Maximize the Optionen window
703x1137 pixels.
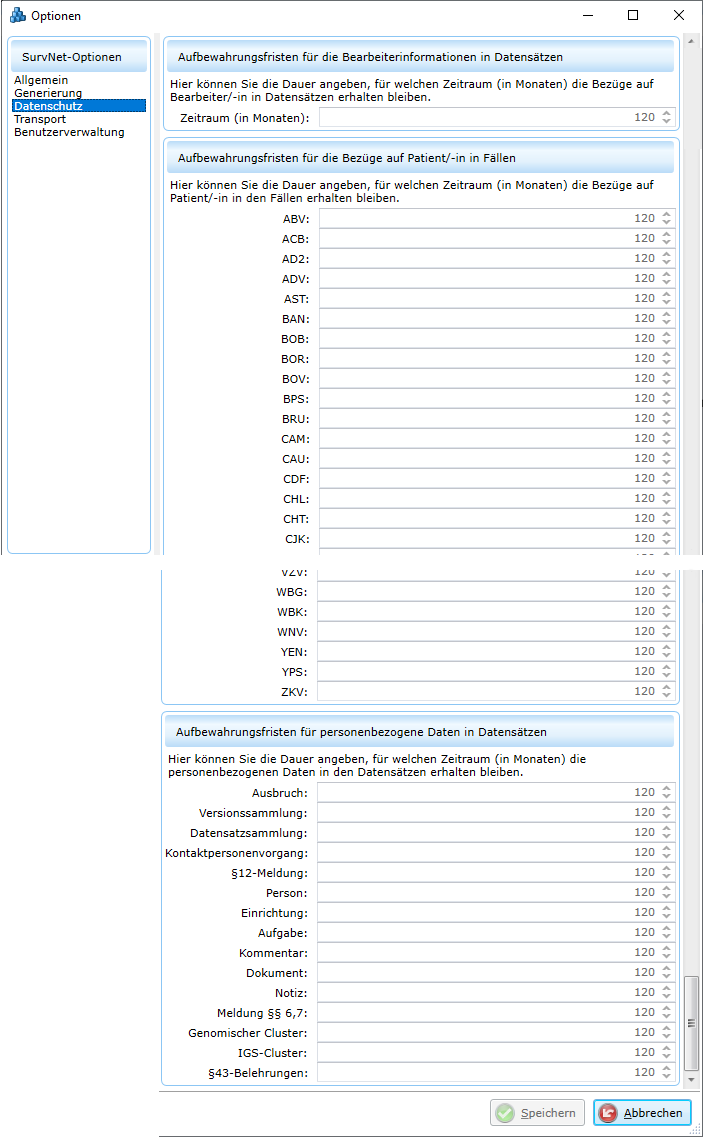(633, 15)
